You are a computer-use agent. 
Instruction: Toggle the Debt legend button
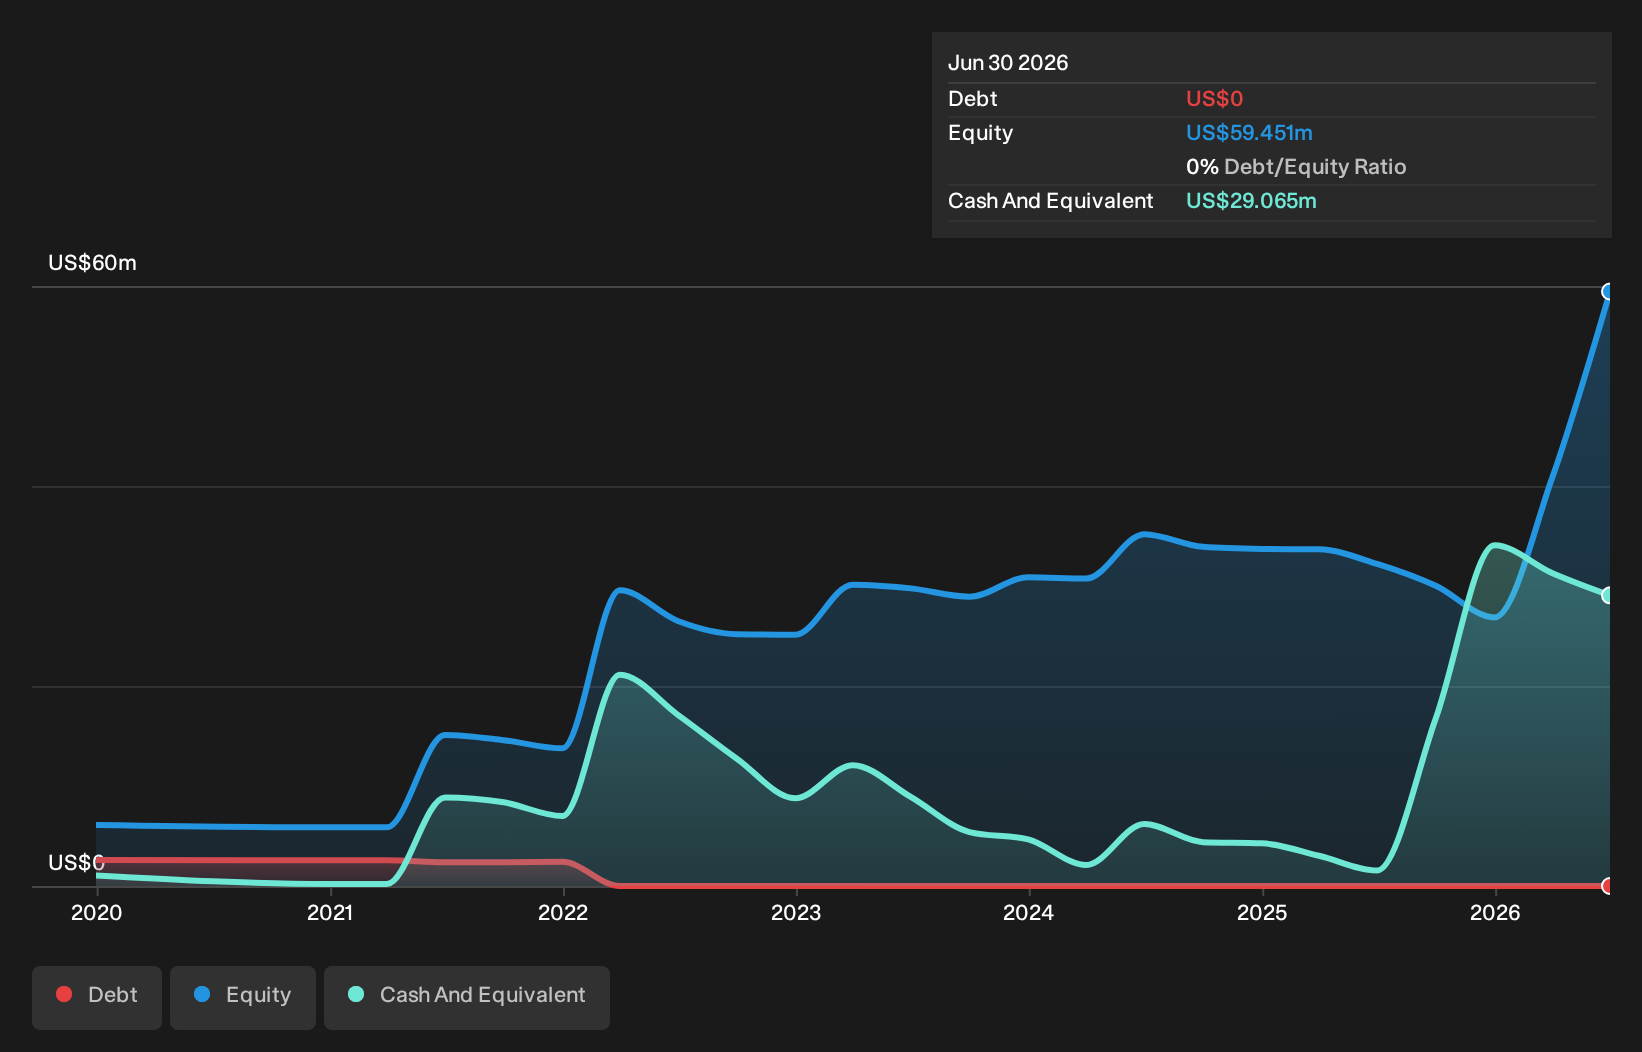pos(97,997)
